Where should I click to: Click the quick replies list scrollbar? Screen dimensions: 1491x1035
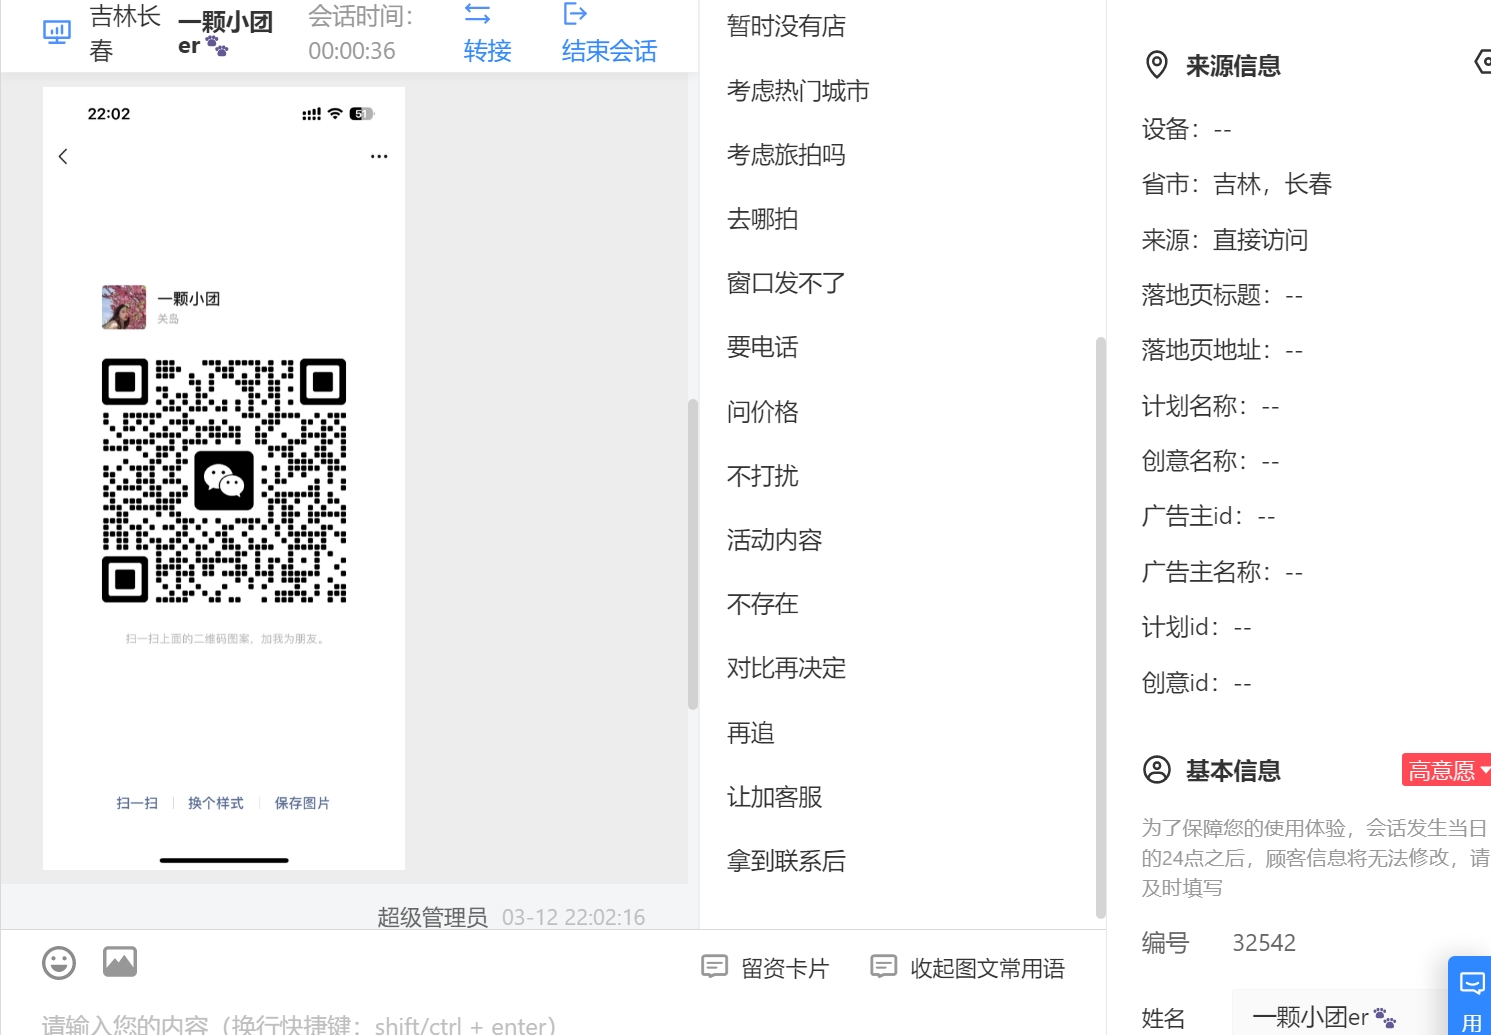point(1100,628)
